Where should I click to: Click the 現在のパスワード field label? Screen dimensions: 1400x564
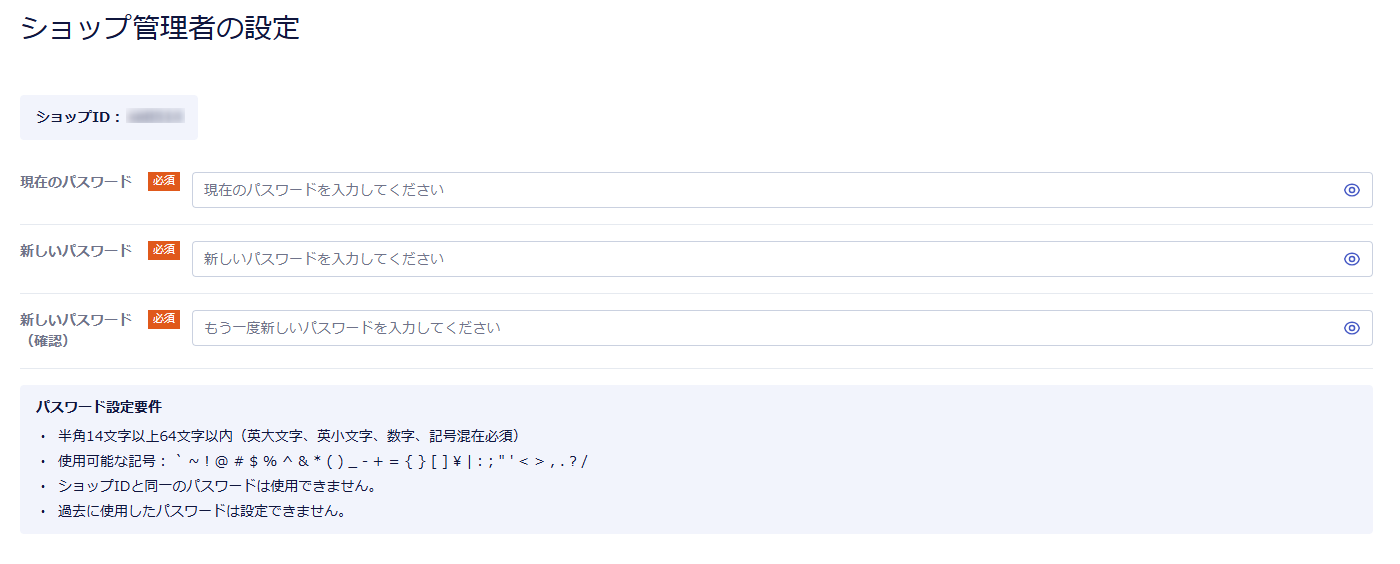[x=76, y=182]
